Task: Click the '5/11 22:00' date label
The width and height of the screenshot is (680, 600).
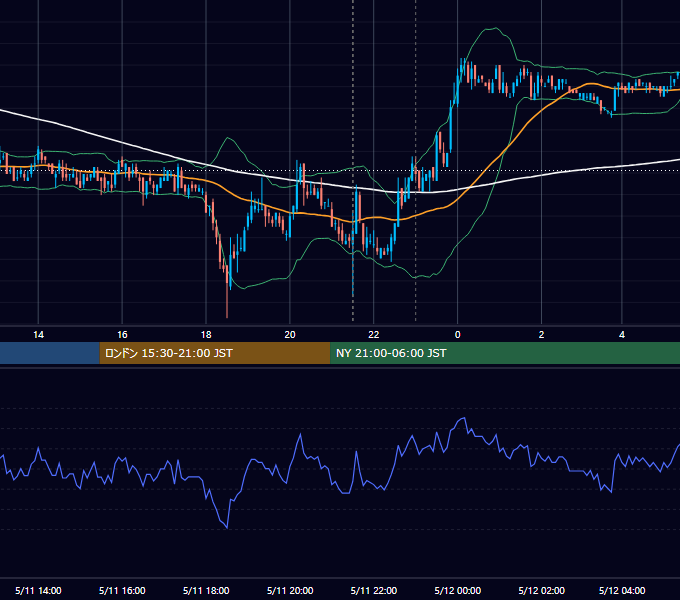Action: pyautogui.click(x=373, y=590)
